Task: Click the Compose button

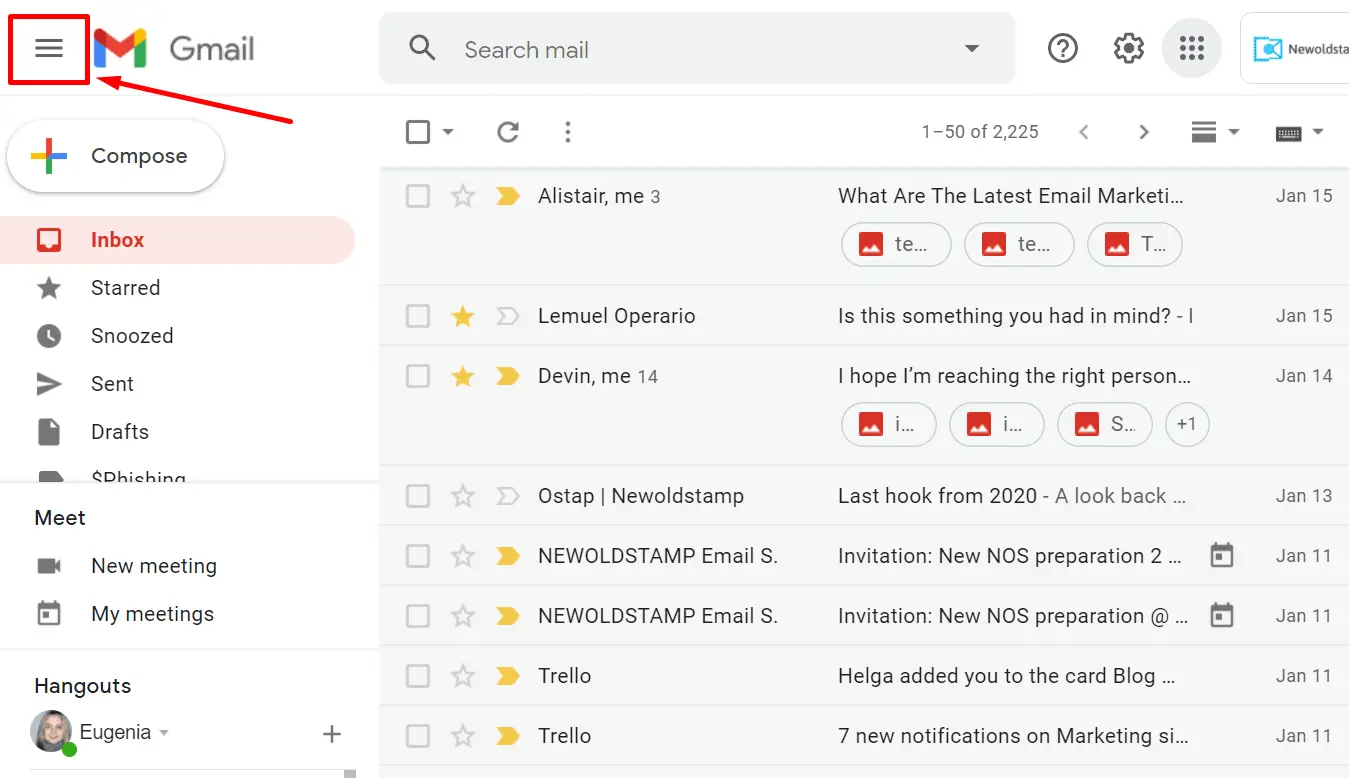Action: click(115, 156)
